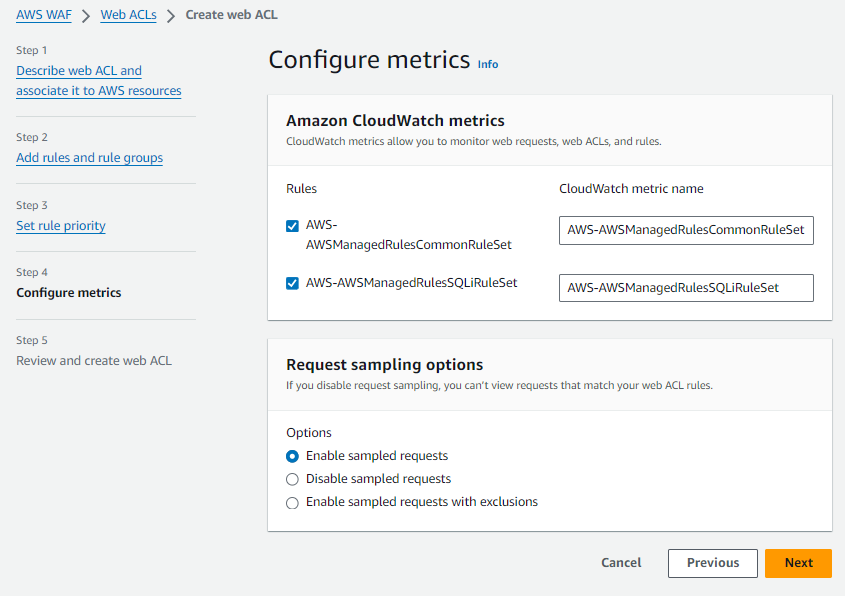Select Enable sampled requests option
The height and width of the screenshot is (596, 845).
click(292, 456)
